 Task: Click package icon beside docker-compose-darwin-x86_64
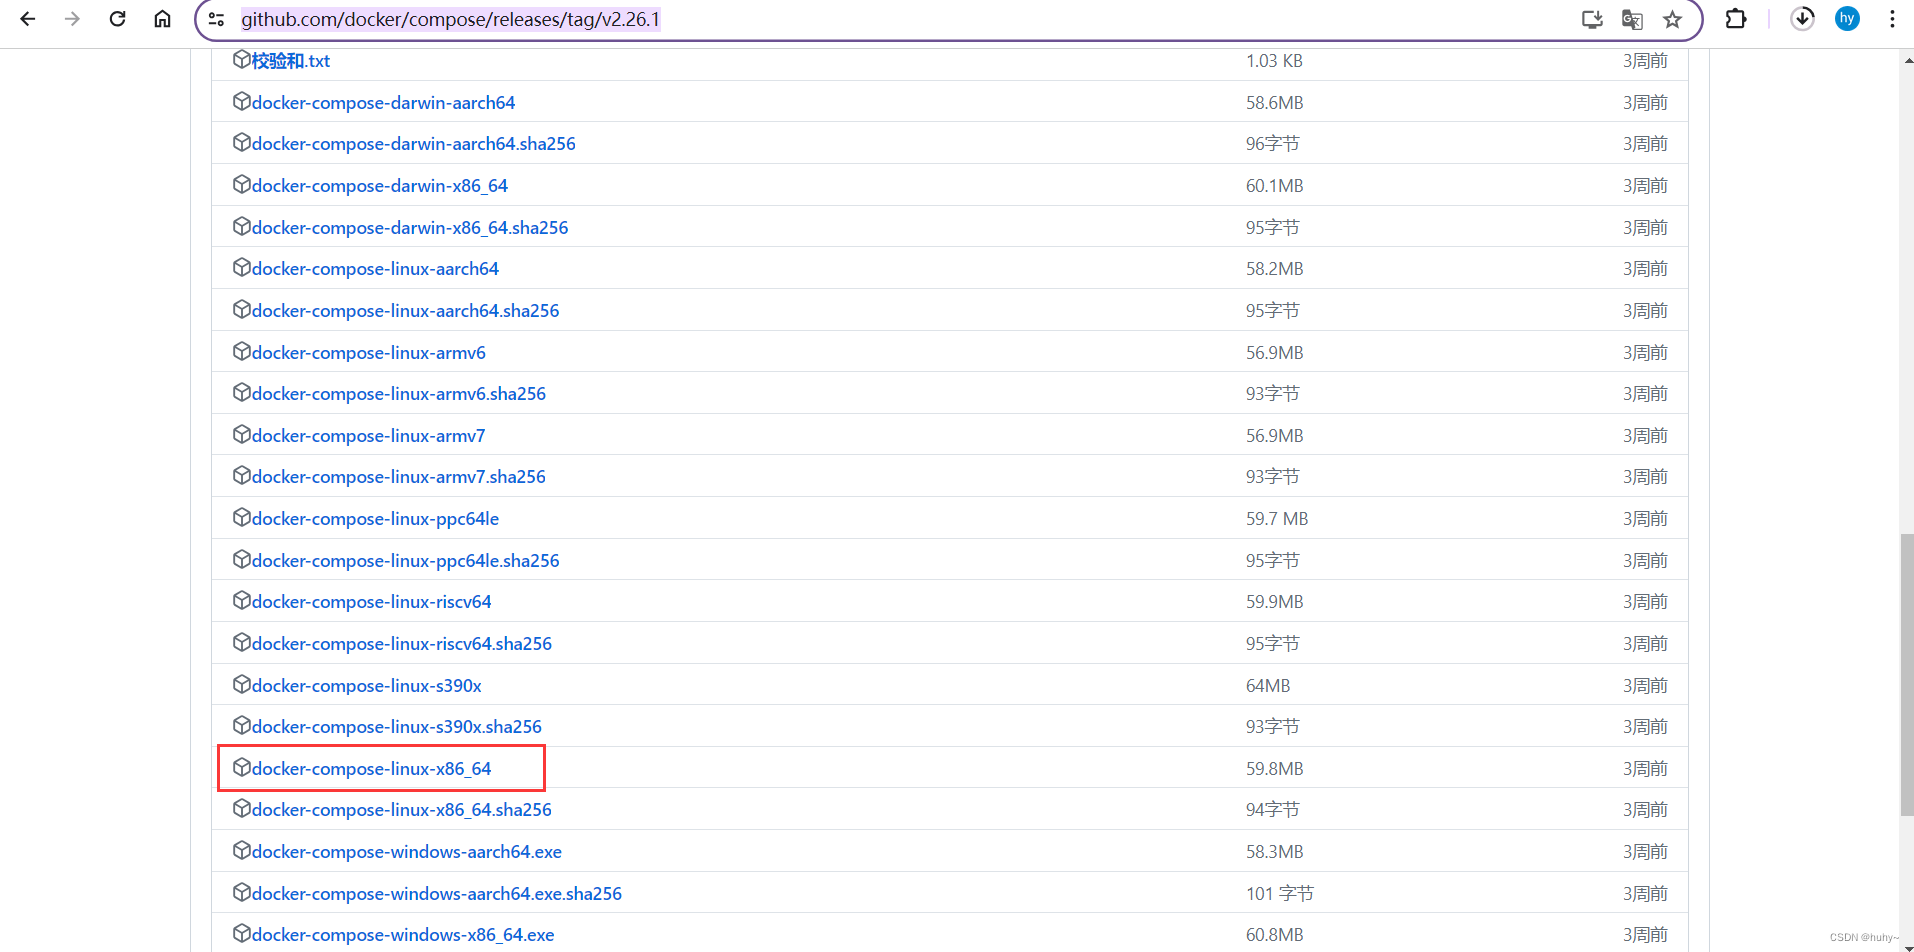click(241, 184)
